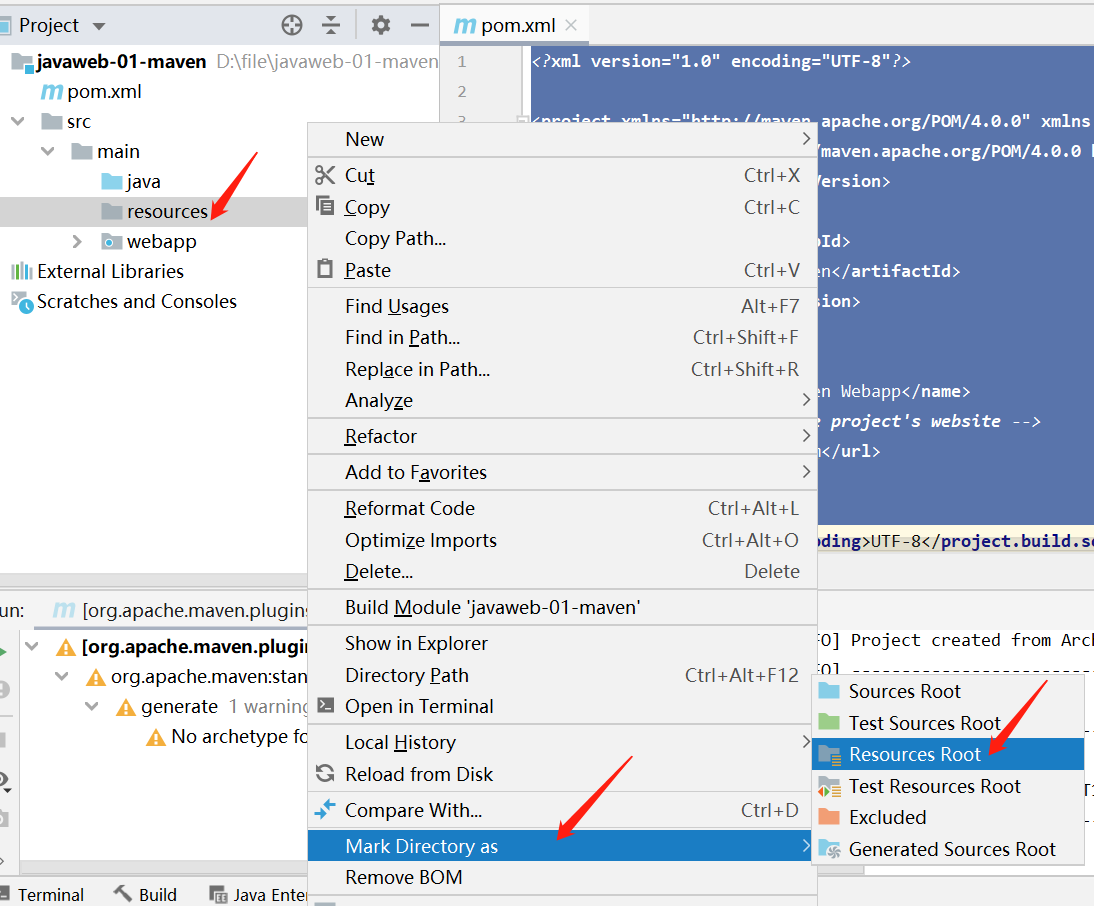Collapse the org.apache.maven:stan node
Screen dimensions: 1094x906
[x=61, y=677]
